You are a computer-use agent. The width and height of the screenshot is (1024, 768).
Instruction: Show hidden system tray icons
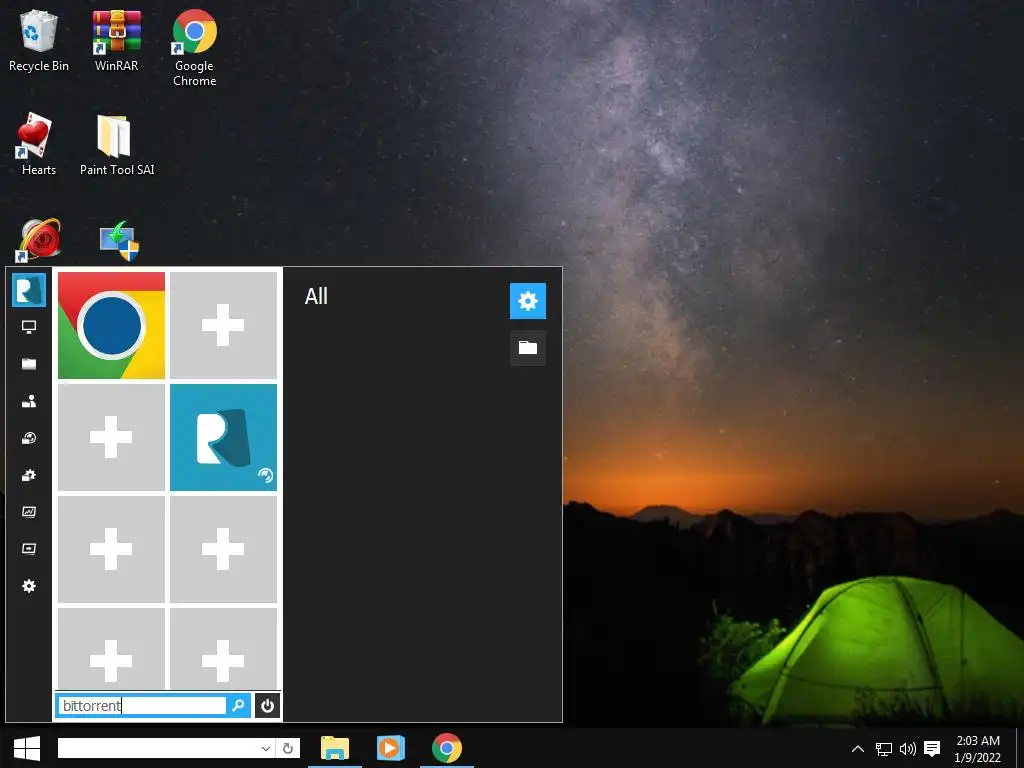point(858,749)
